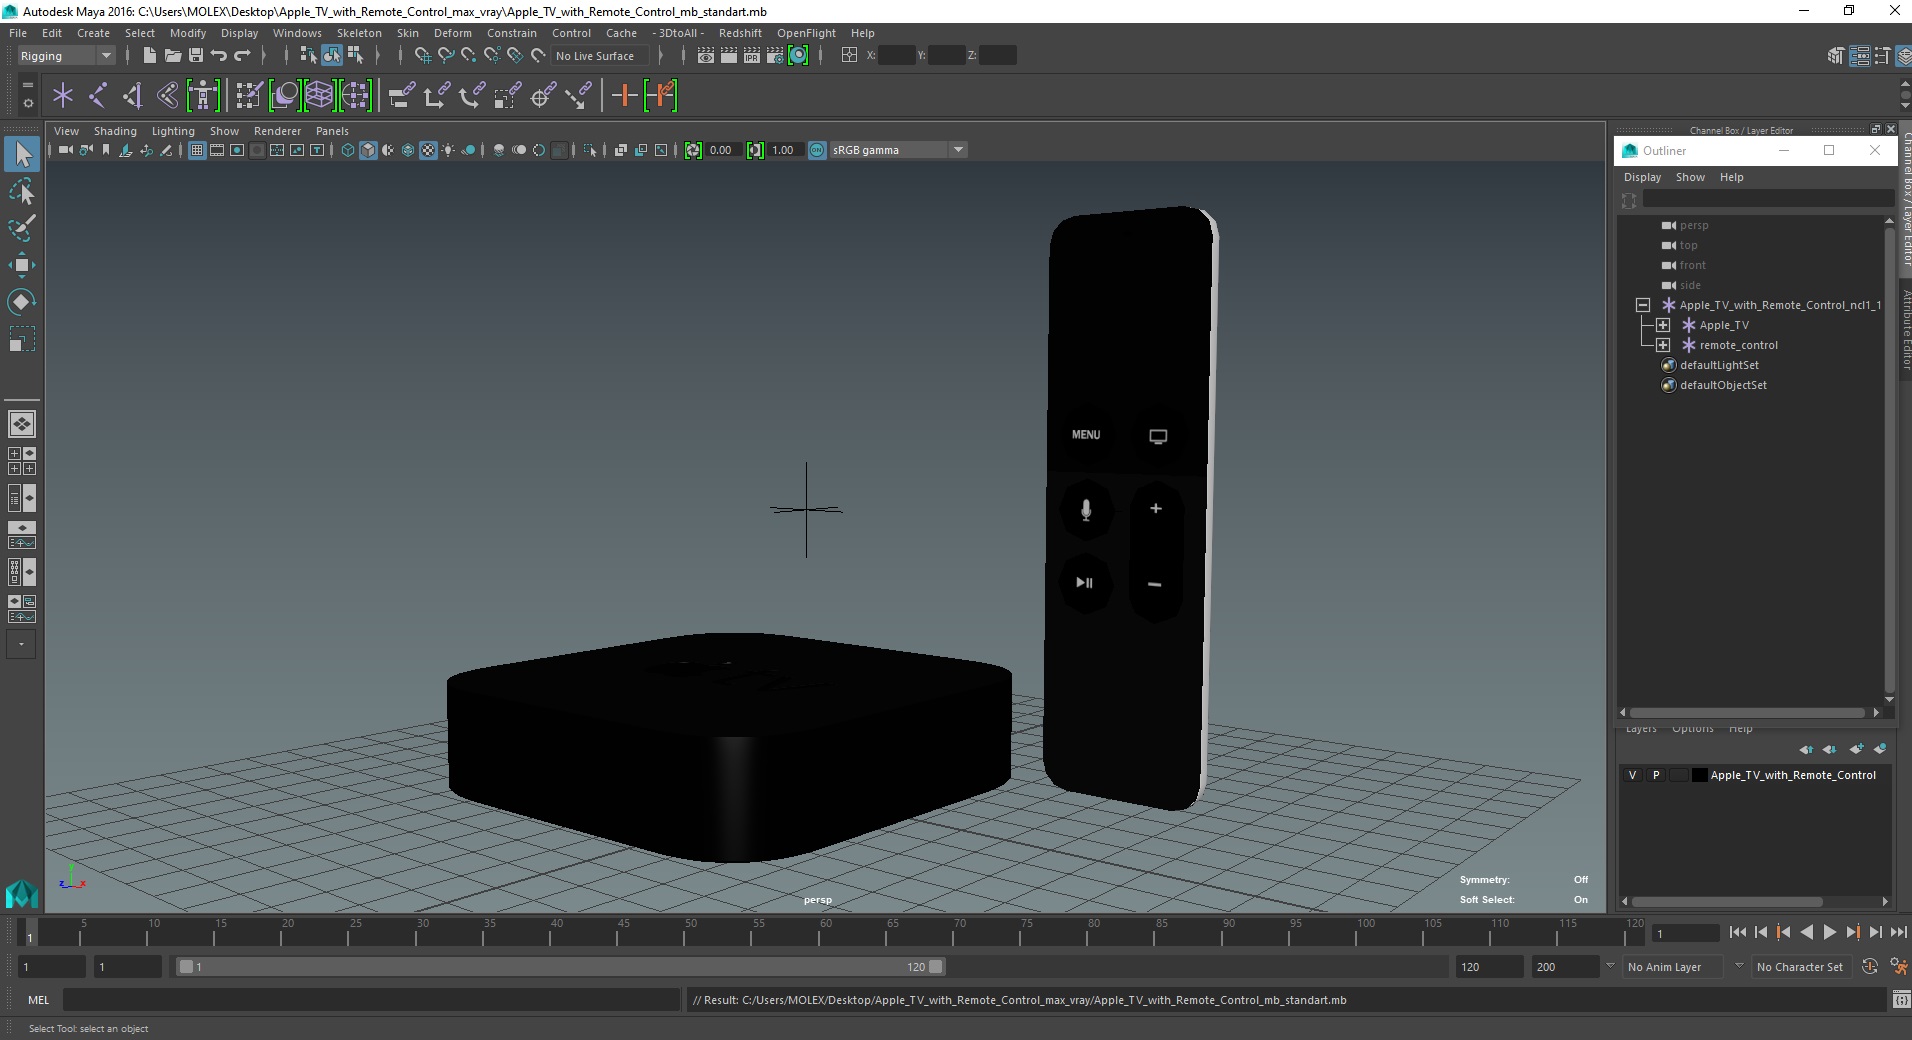
Task: Open the sRGB gamma view transform dropdown
Action: 898,150
